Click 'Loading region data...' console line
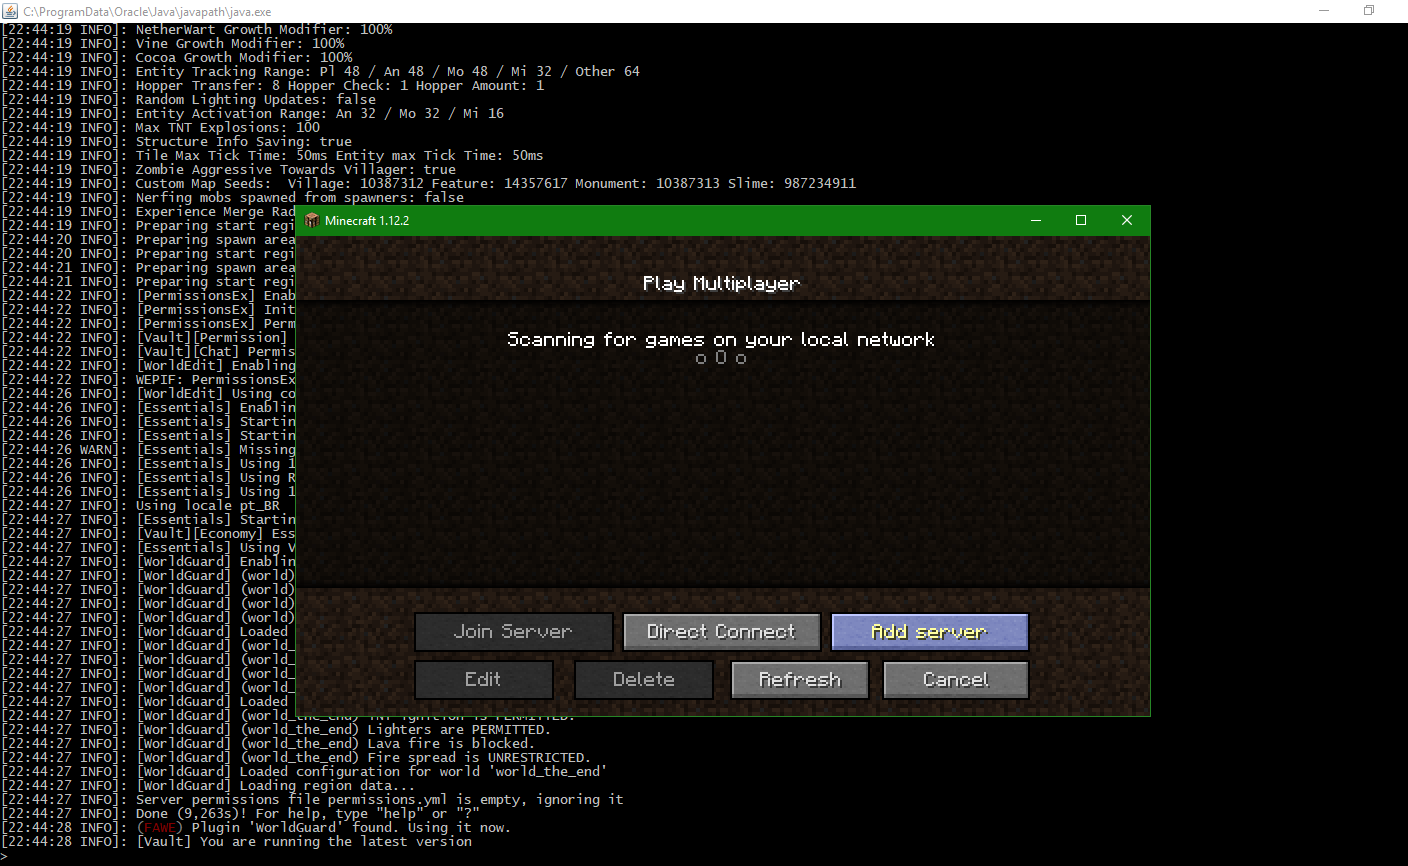The width and height of the screenshot is (1408, 866). point(209,786)
